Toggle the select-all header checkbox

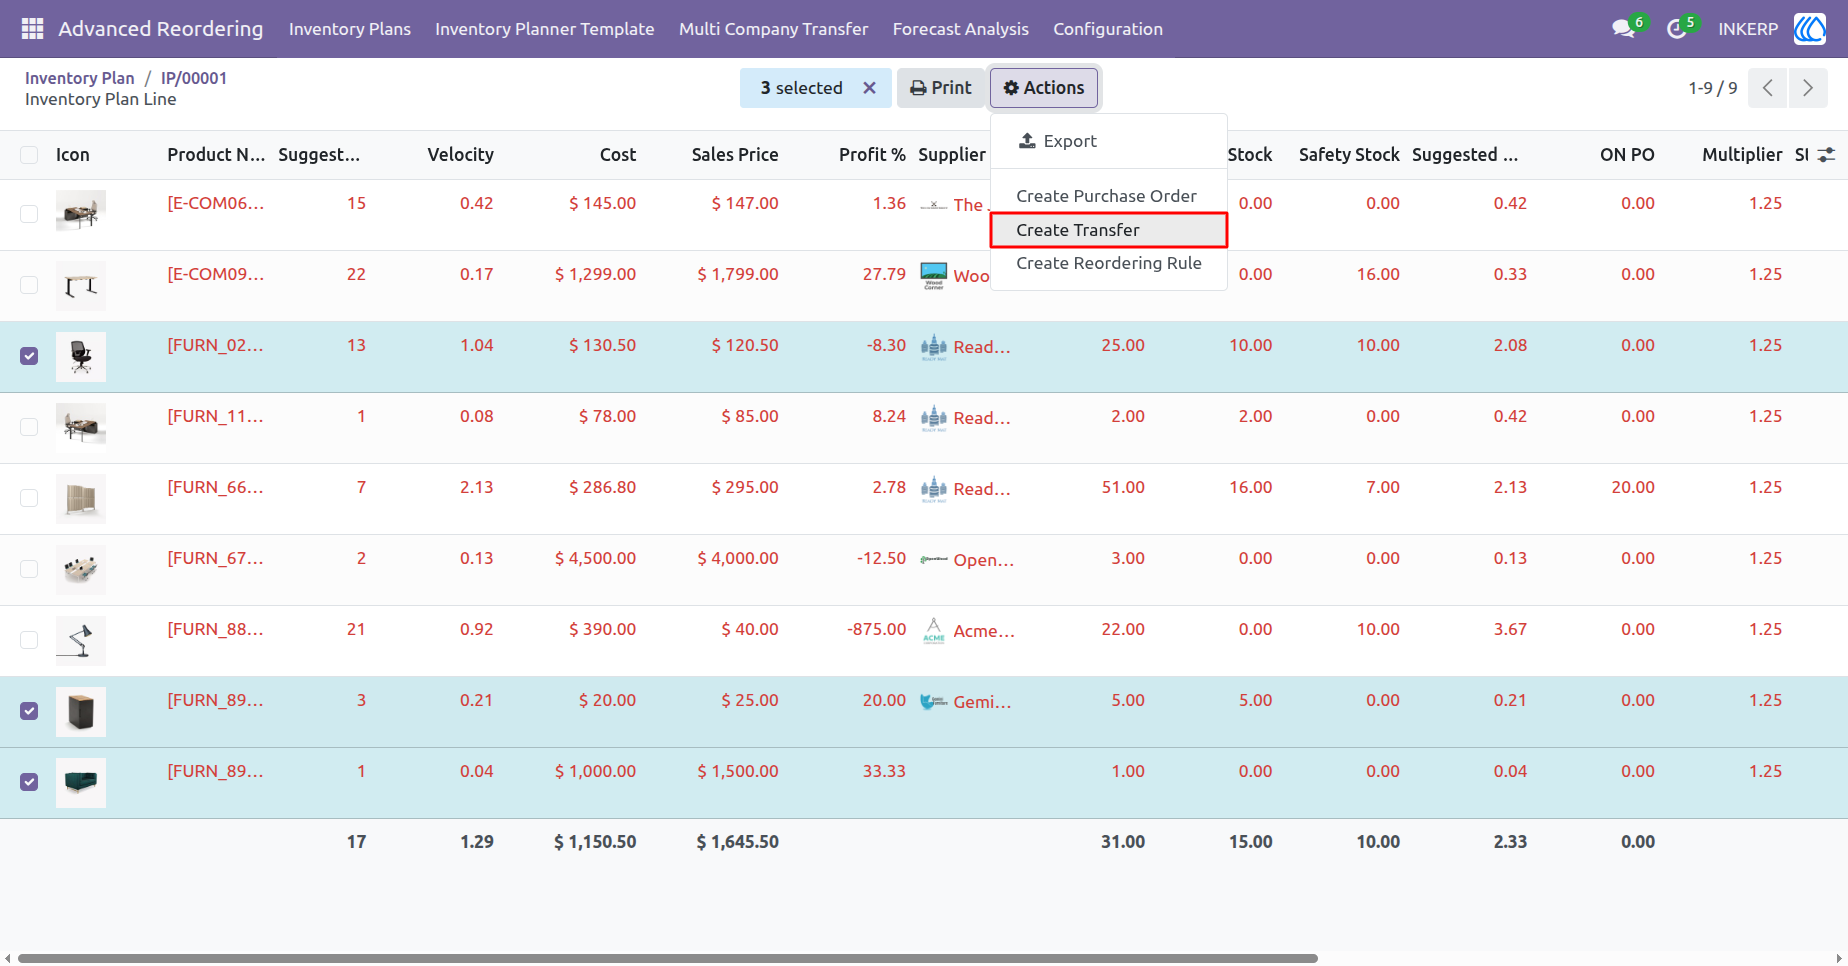(x=29, y=155)
